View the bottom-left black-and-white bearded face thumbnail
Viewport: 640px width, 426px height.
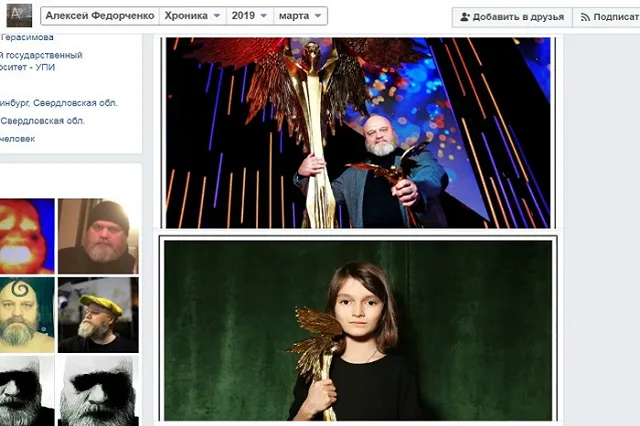(x=27, y=390)
